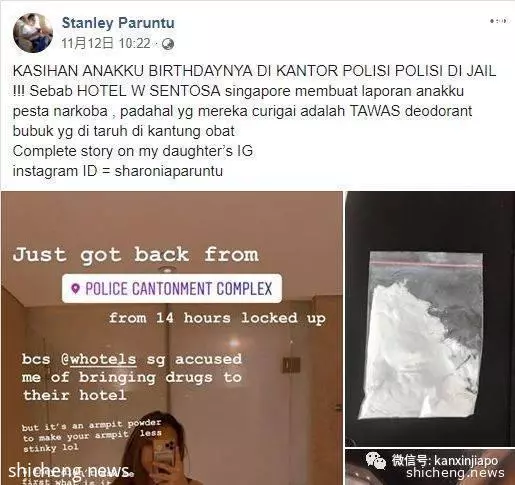Open the post timestamp 11月12日 10:22
The width and height of the screenshot is (515, 485).
tap(106, 43)
